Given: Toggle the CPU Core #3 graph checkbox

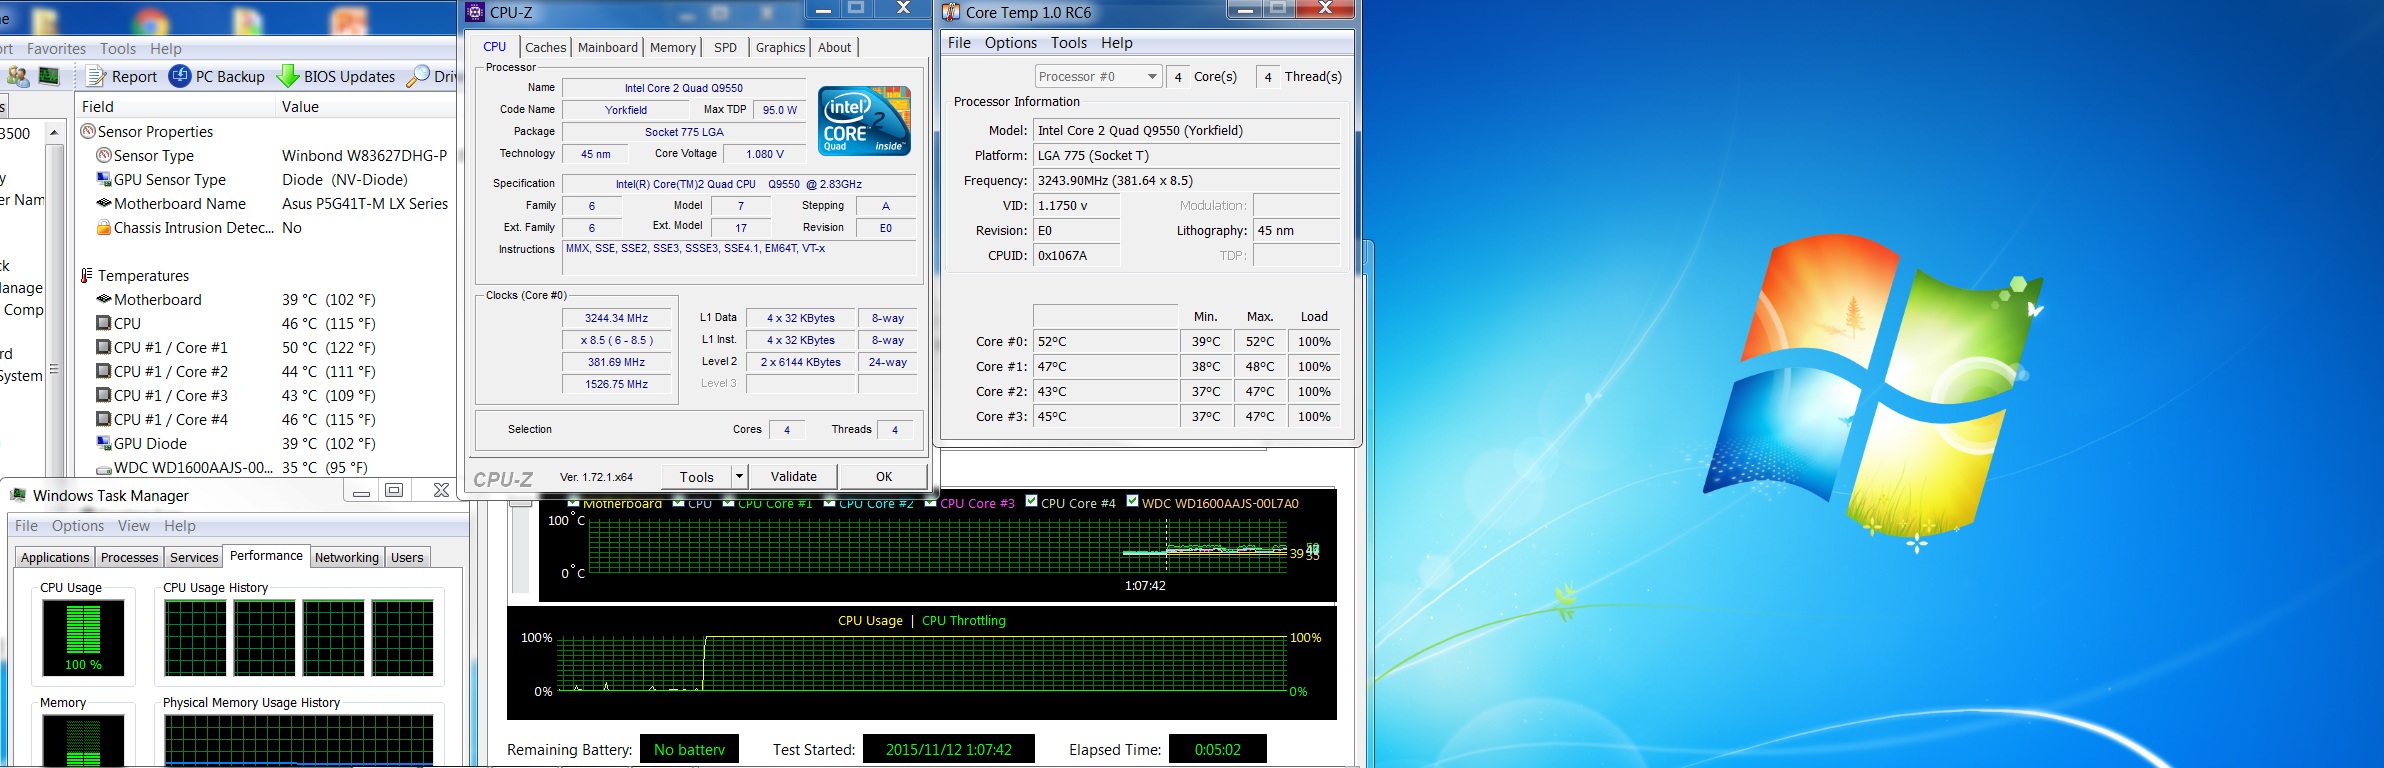Looking at the screenshot, I should pyautogui.click(x=930, y=503).
